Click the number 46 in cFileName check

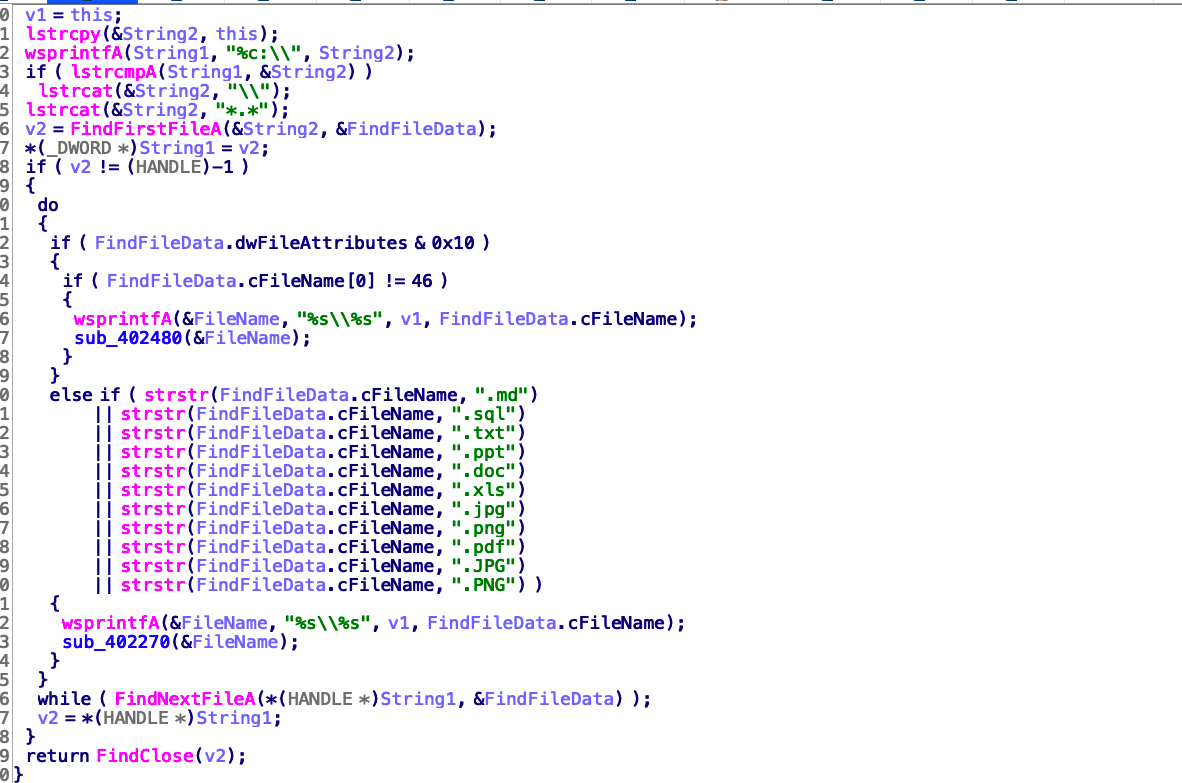(x=422, y=281)
